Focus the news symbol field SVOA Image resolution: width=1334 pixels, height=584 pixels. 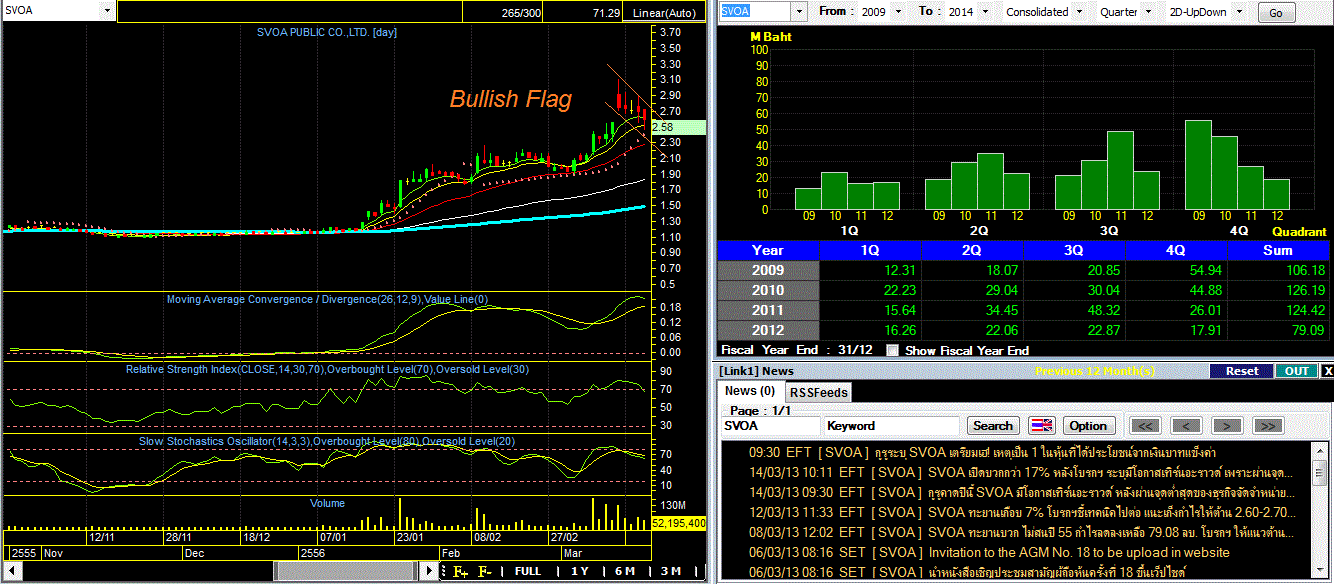770,425
